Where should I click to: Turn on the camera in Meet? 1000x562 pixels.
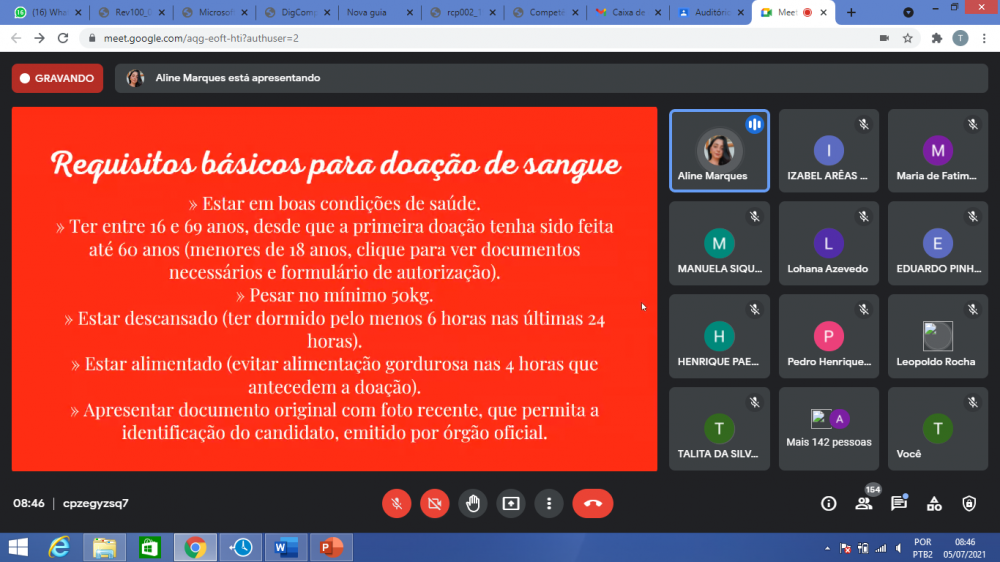pyautogui.click(x=435, y=503)
